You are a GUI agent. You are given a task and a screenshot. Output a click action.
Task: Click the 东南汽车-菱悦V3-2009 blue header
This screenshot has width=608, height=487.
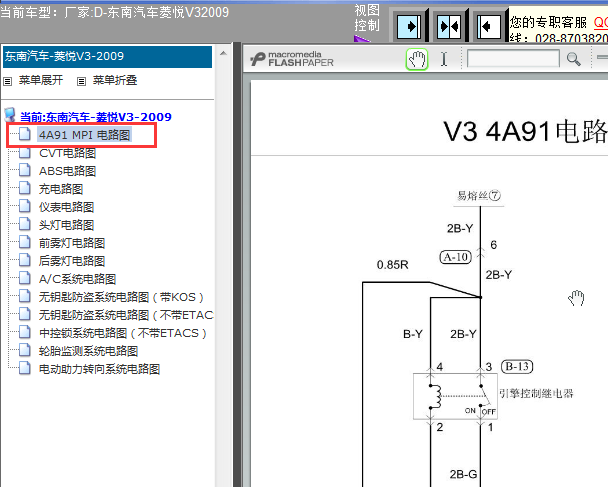coord(107,57)
